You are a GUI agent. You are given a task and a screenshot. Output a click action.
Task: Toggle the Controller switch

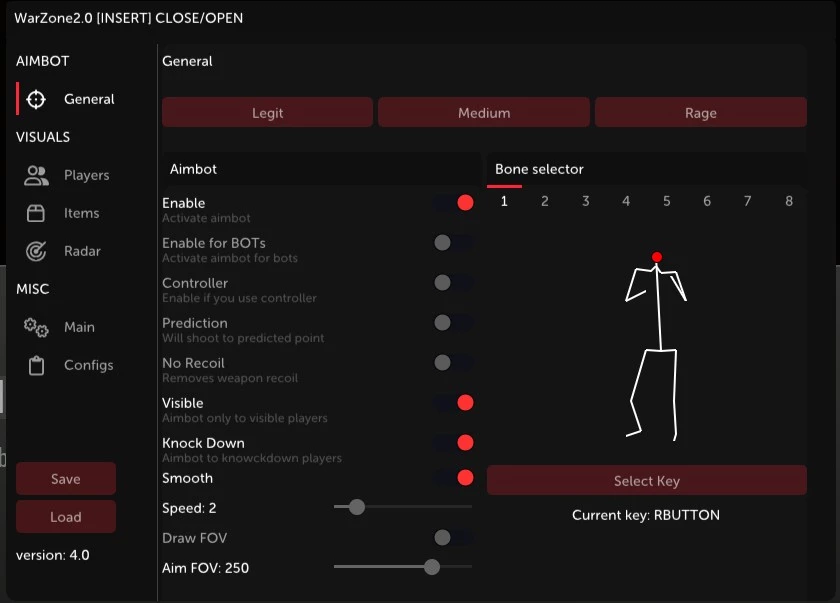pos(454,282)
